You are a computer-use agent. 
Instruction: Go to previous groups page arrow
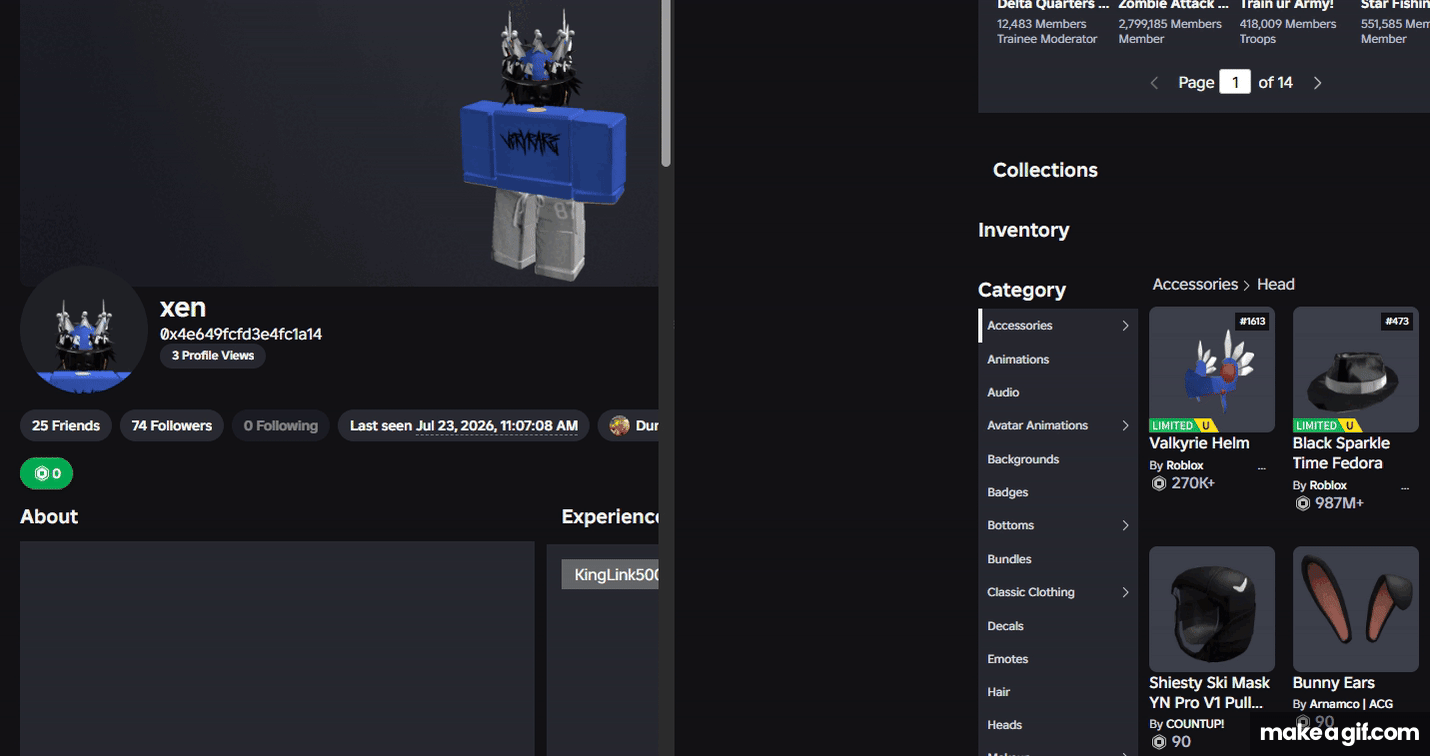click(1154, 83)
